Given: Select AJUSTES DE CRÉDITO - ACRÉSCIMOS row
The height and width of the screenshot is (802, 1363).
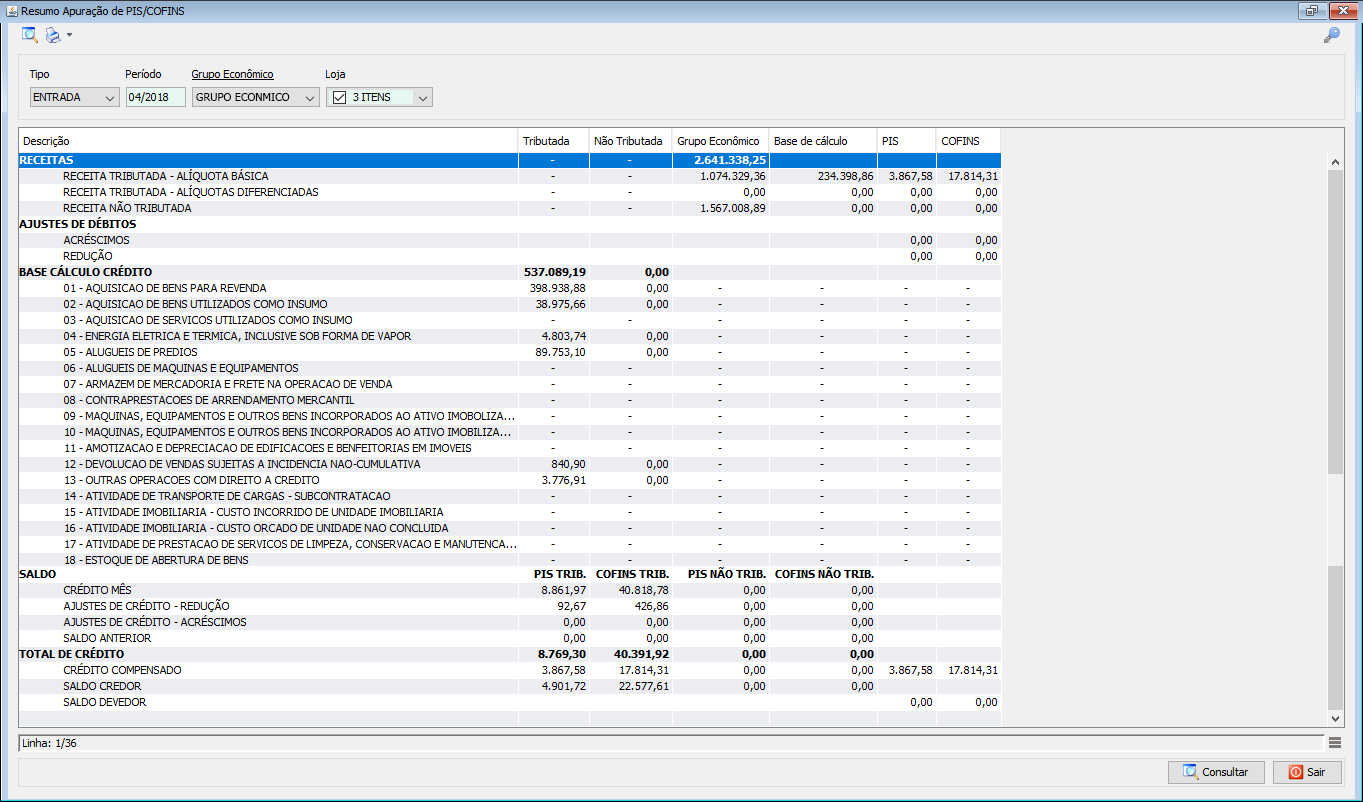Looking at the screenshot, I should click(510, 622).
